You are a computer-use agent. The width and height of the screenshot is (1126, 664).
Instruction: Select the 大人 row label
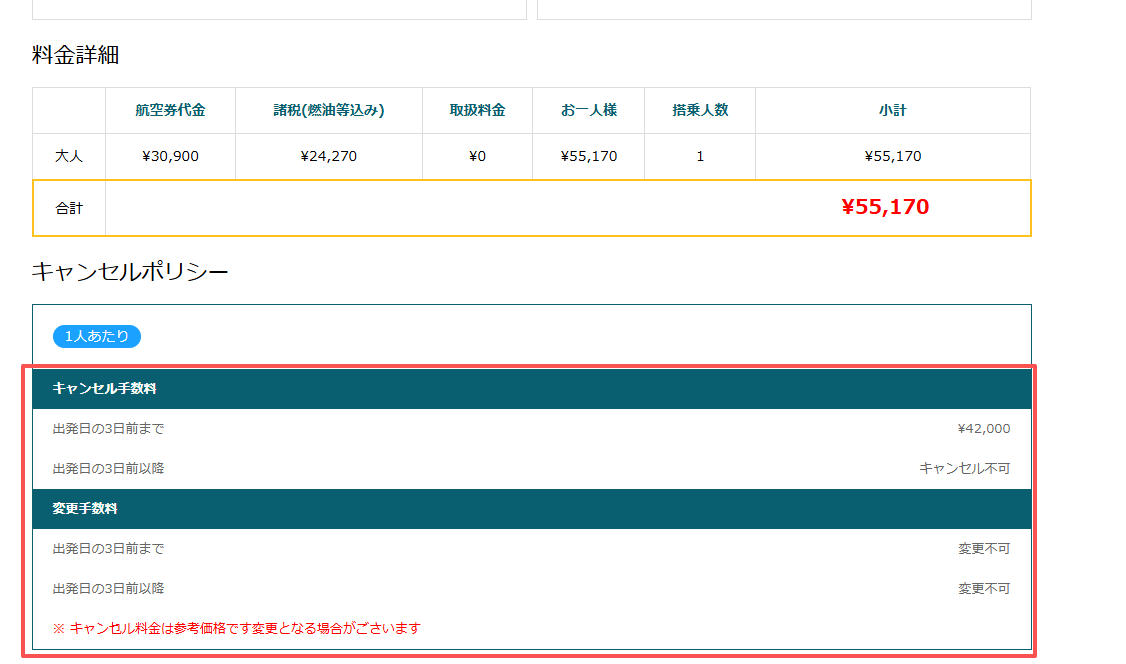(x=69, y=157)
